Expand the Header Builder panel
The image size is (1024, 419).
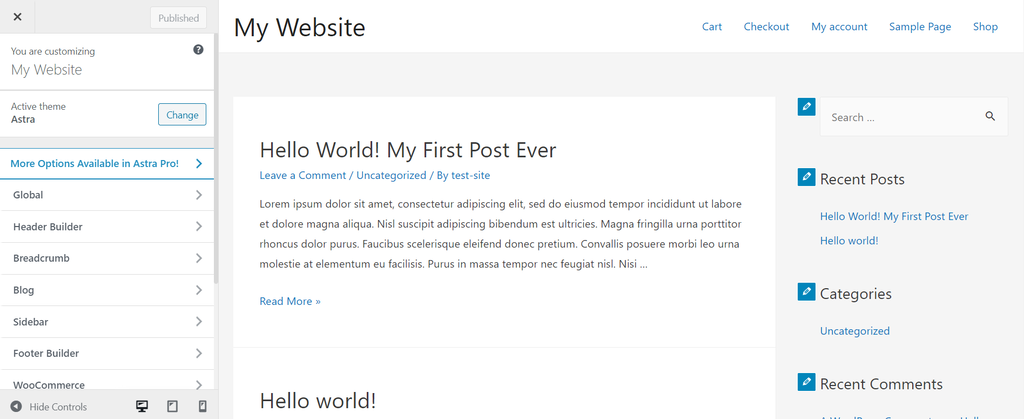pyautogui.click(x=107, y=227)
